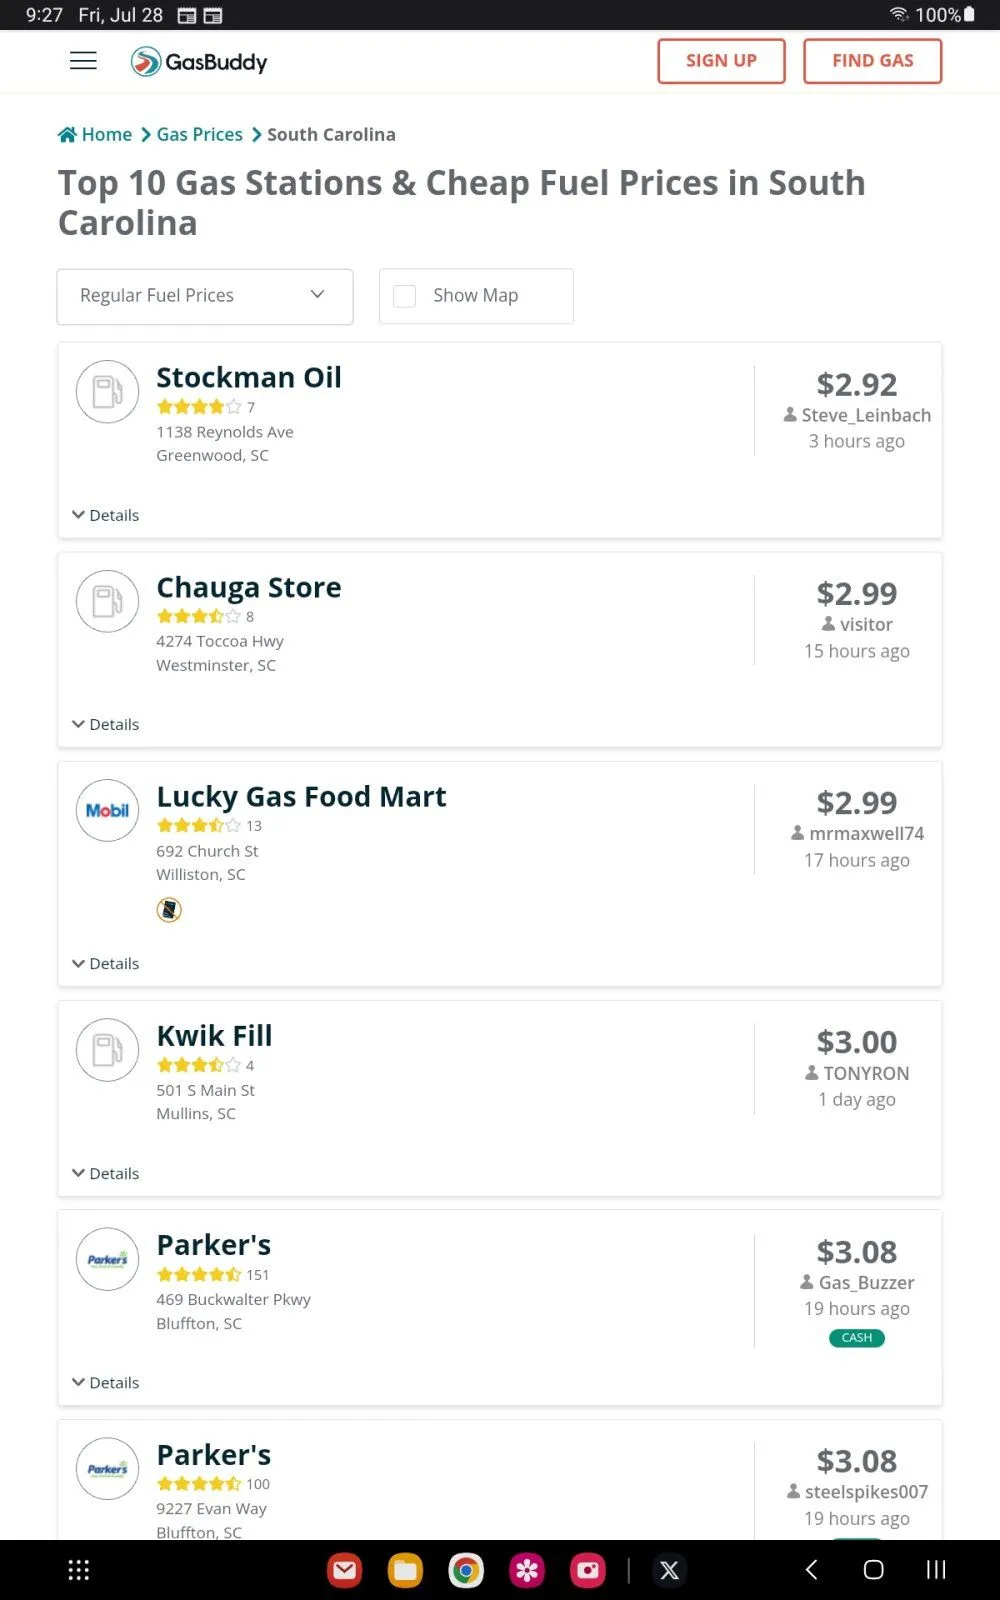The width and height of the screenshot is (1000, 1600).
Task: Enable the Show Map checkbox
Action: [x=405, y=296]
